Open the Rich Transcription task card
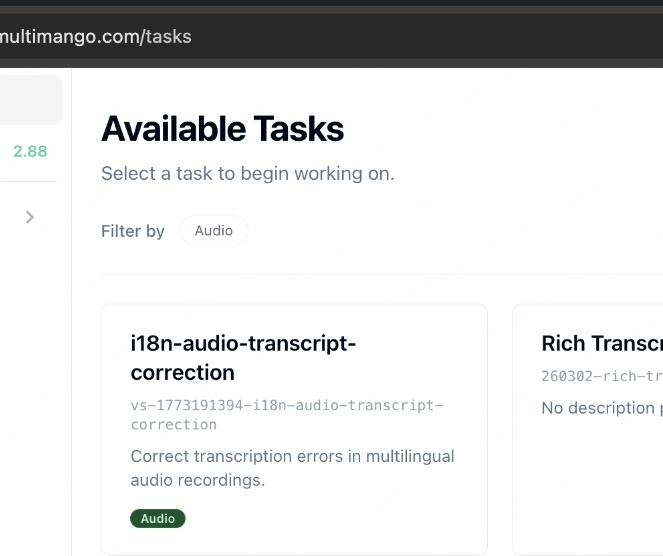 point(588,429)
